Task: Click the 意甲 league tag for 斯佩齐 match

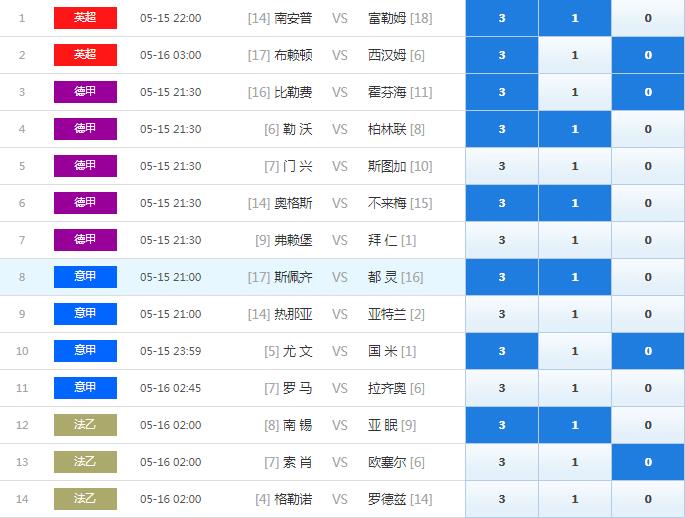Action: (85, 277)
